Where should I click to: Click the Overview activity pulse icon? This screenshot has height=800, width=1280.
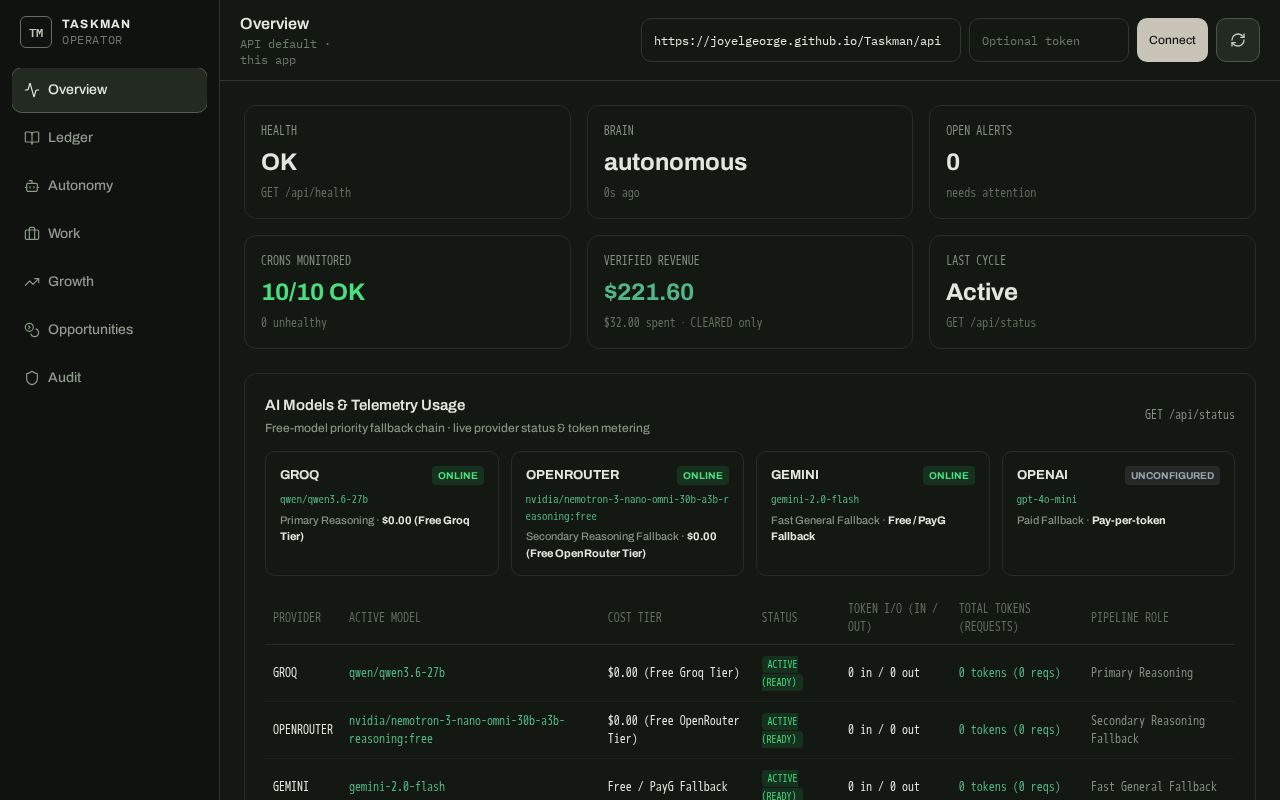[32, 90]
